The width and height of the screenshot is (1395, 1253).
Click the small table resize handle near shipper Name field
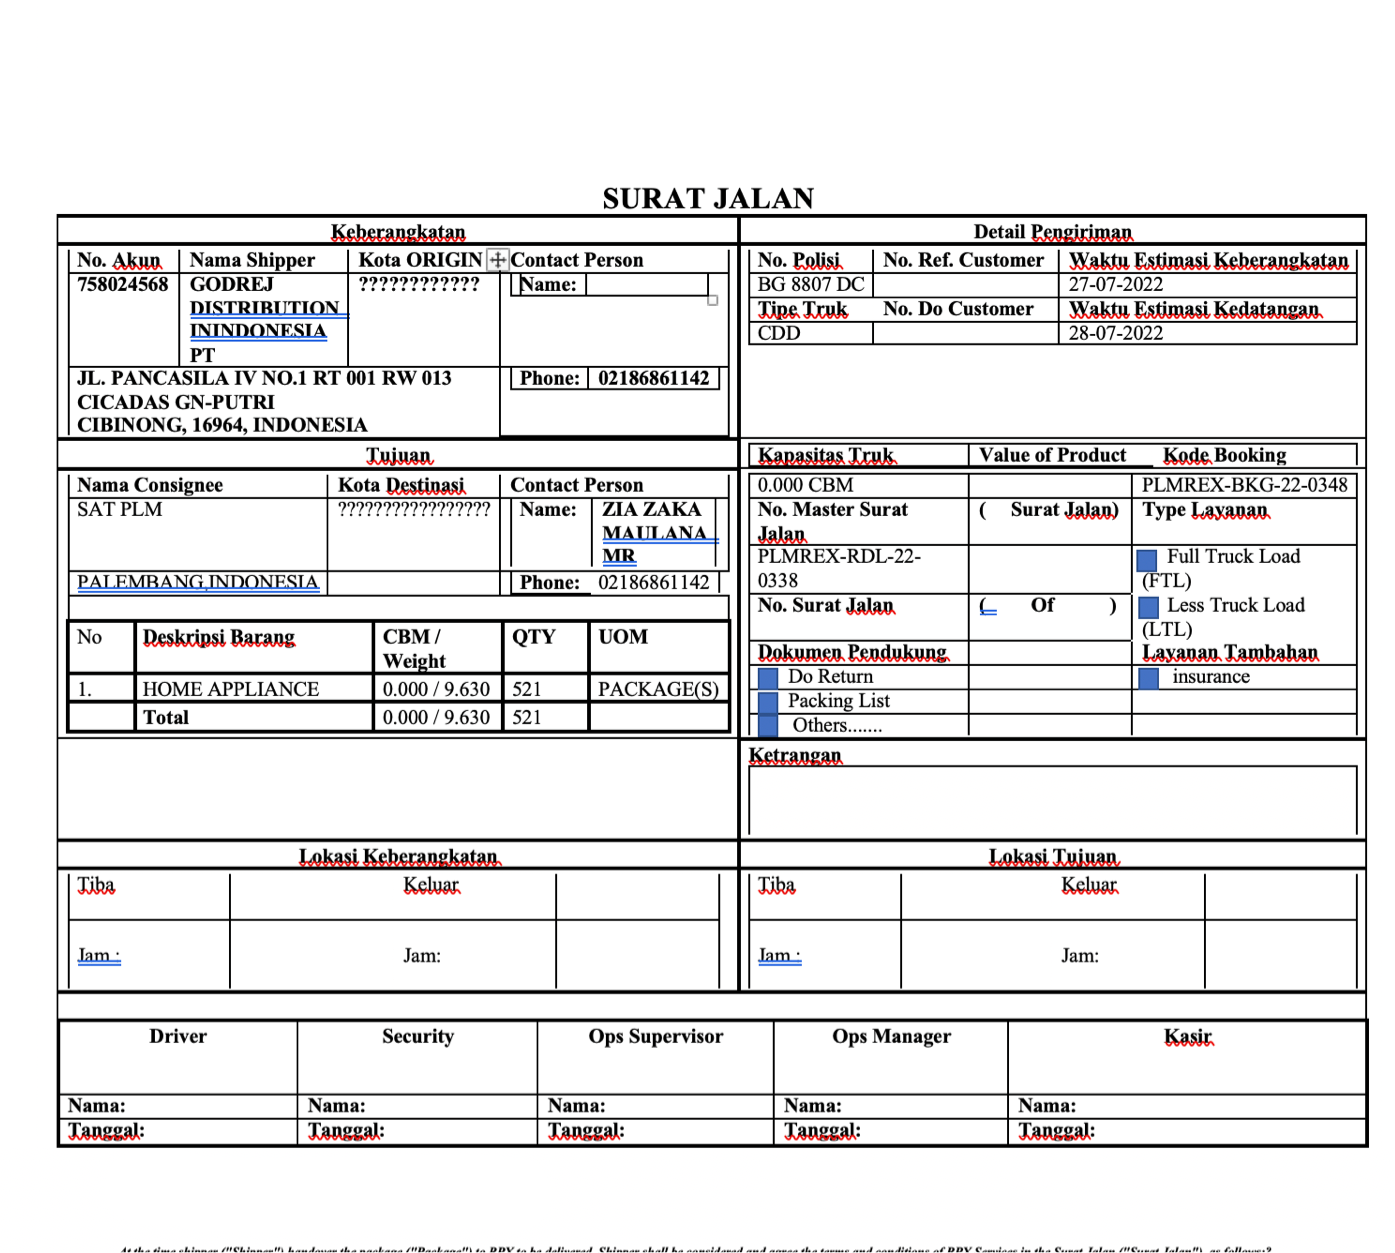click(x=713, y=300)
